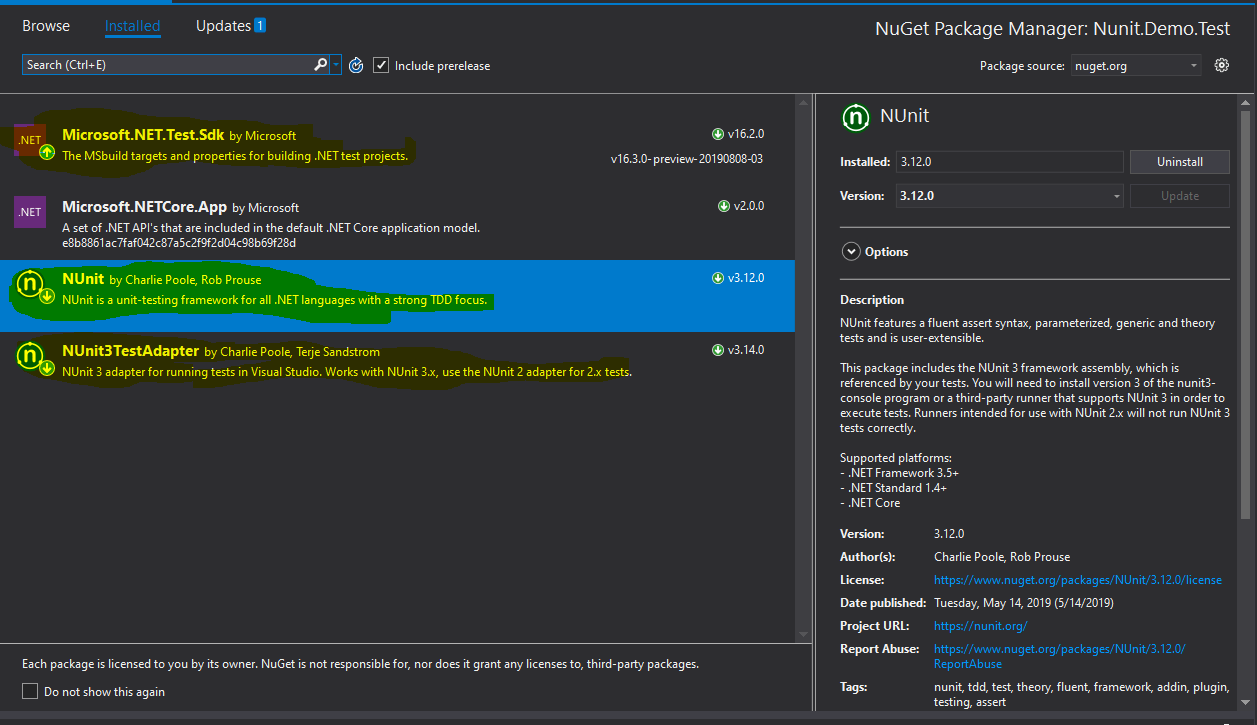Image resolution: width=1257 pixels, height=725 pixels.
Task: Click the NUnit logo in details pane
Action: point(855,117)
